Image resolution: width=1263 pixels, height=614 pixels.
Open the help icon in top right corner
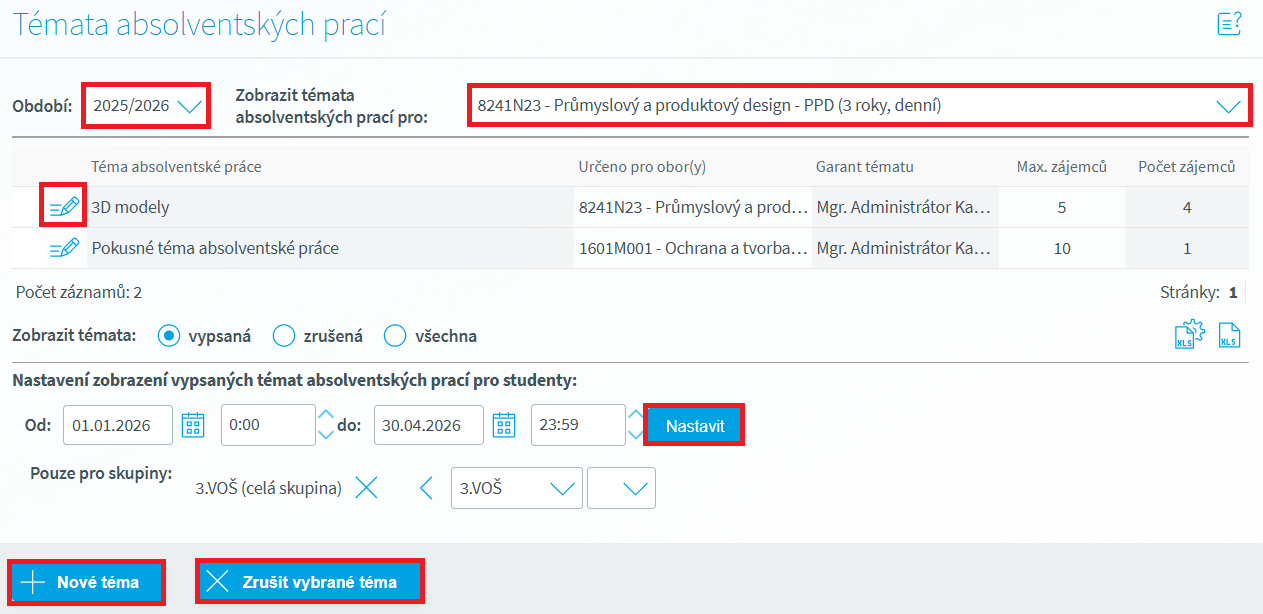pyautogui.click(x=1229, y=24)
